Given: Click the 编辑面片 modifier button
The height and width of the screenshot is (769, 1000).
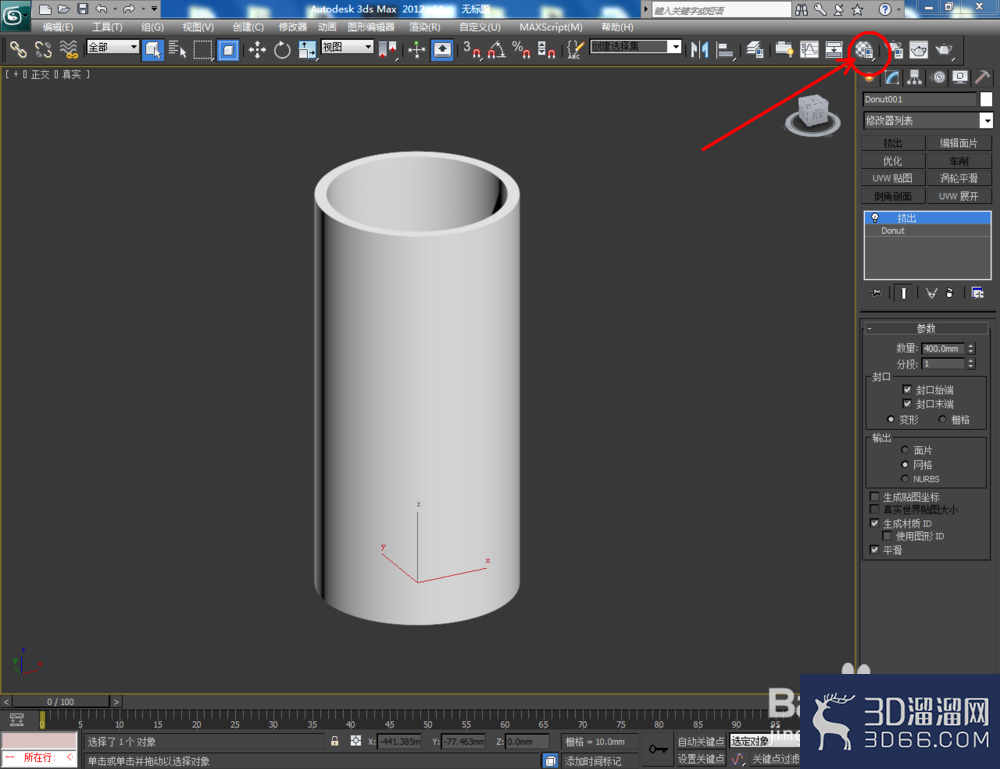Looking at the screenshot, I should 959,143.
